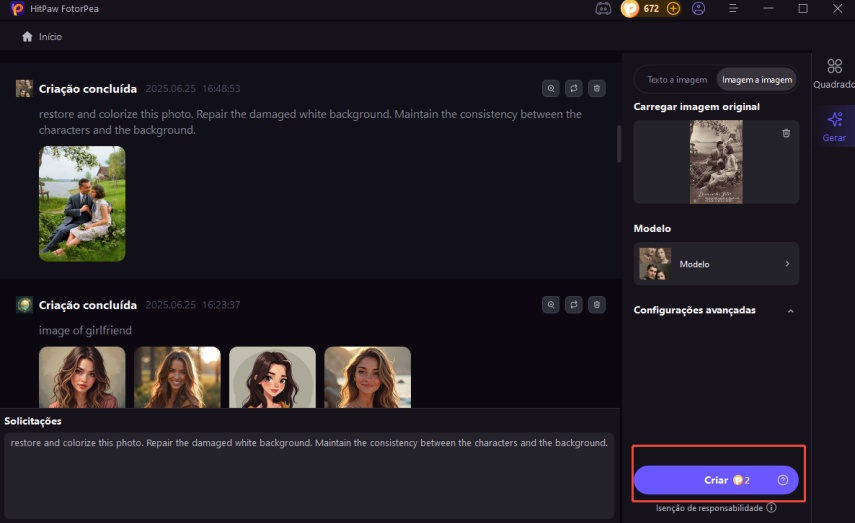The height and width of the screenshot is (523, 855).
Task: Click avatar icon of girlfriend creation
Action: coord(24,305)
